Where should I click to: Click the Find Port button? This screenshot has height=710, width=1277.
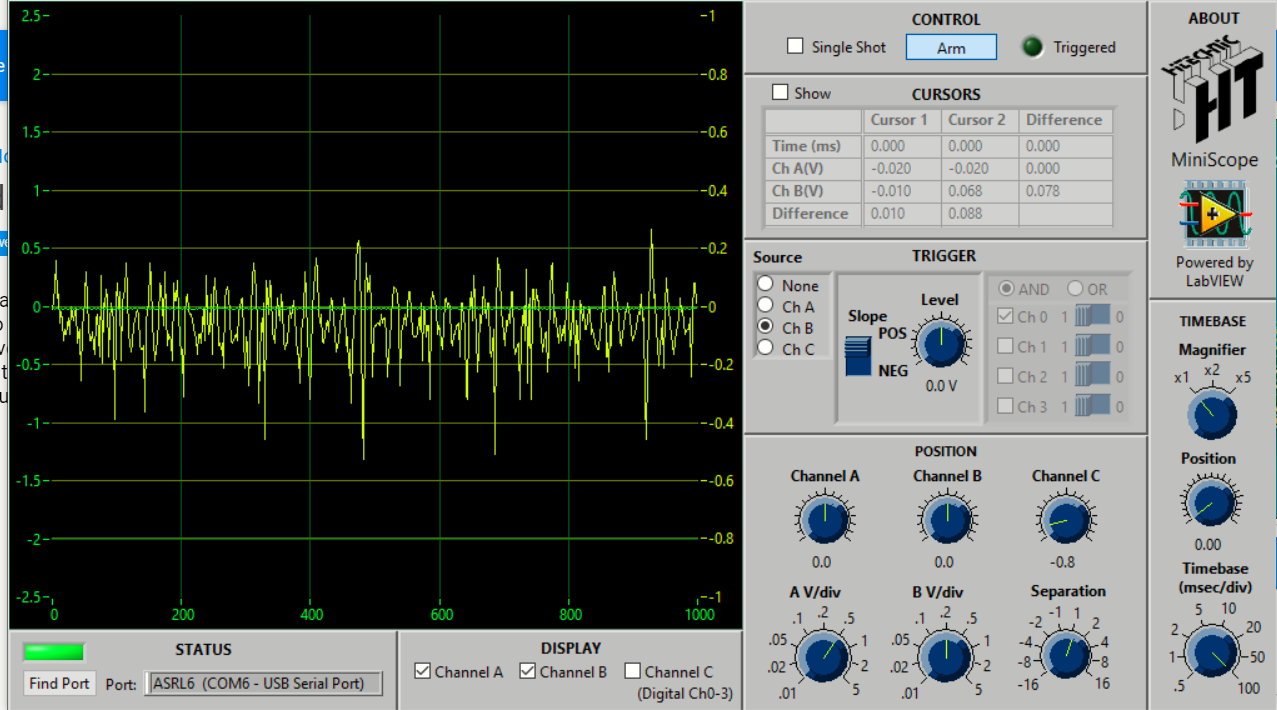[60, 684]
